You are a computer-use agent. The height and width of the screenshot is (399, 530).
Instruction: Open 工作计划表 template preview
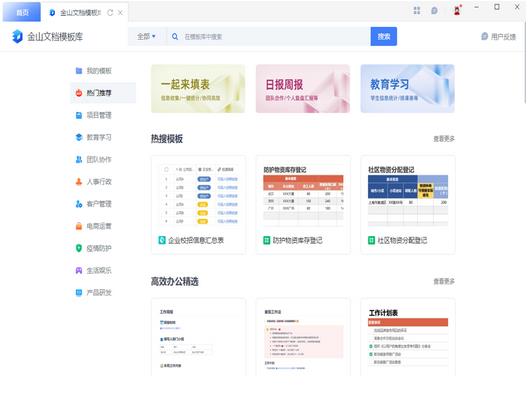408,337
